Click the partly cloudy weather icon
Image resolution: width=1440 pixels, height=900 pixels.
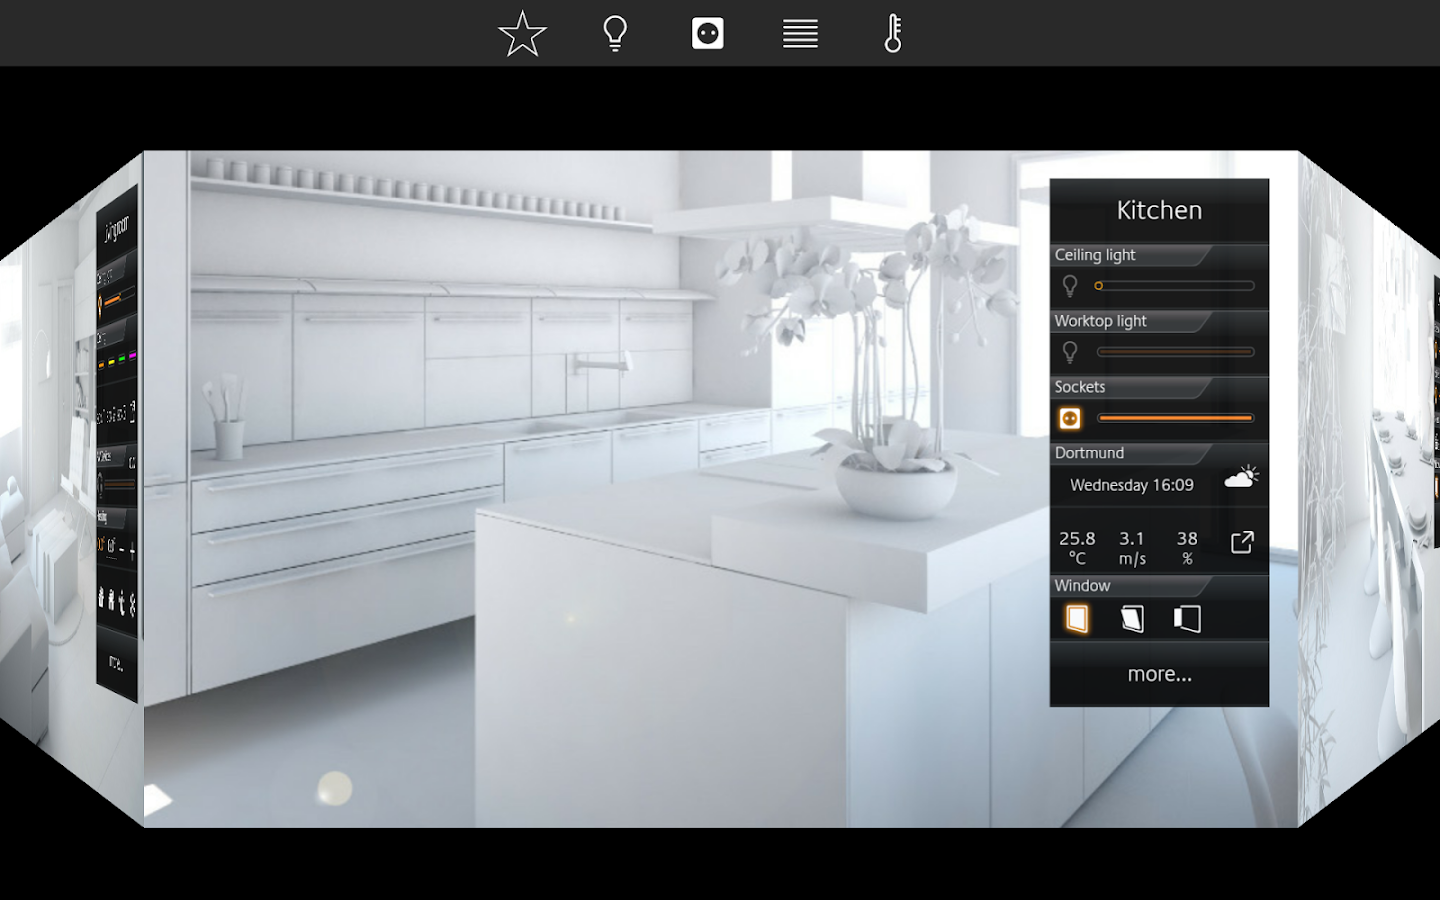(1241, 477)
